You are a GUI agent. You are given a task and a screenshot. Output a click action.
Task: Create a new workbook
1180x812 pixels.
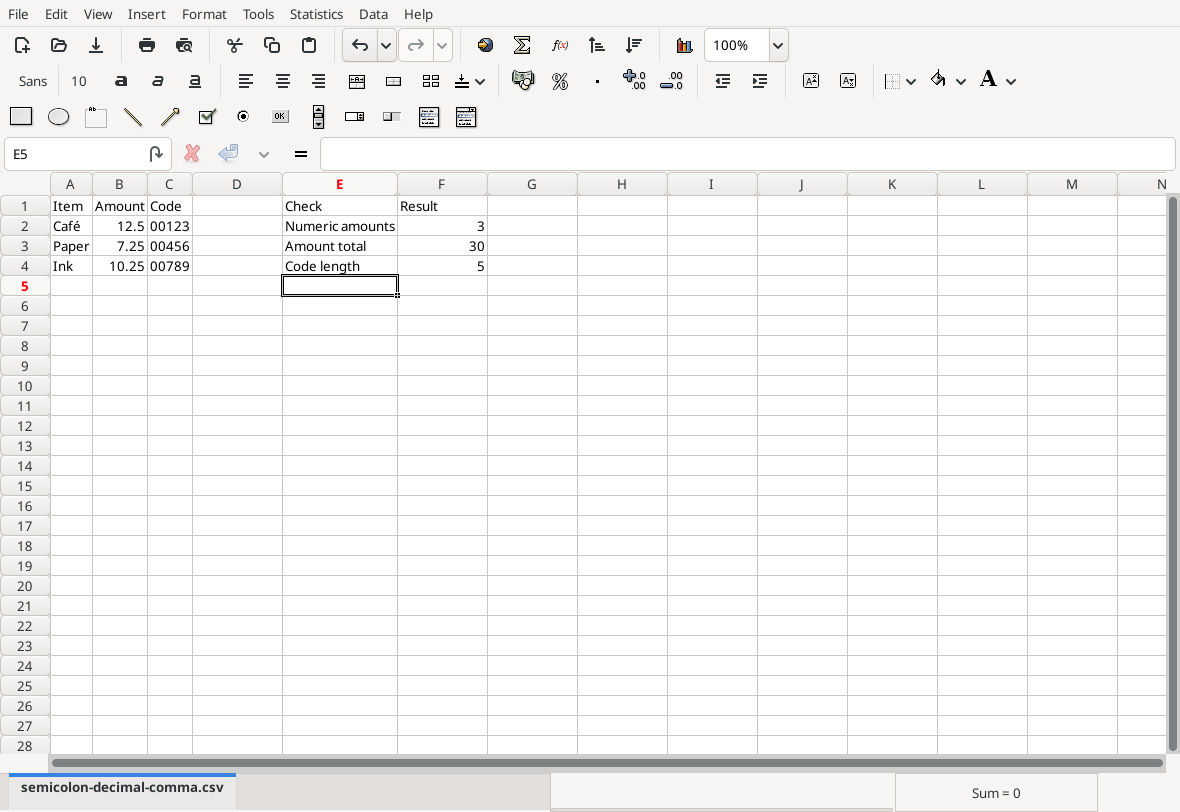tap(22, 45)
